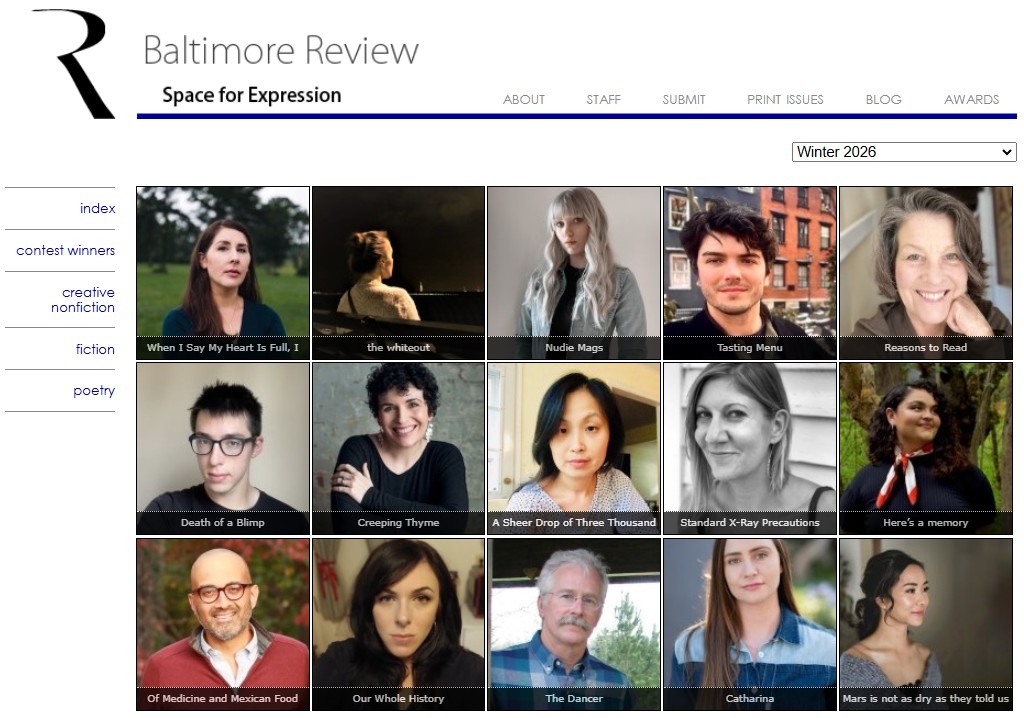Click the Baltimore Review R logo
This screenshot has width=1024, height=718.
point(74,63)
